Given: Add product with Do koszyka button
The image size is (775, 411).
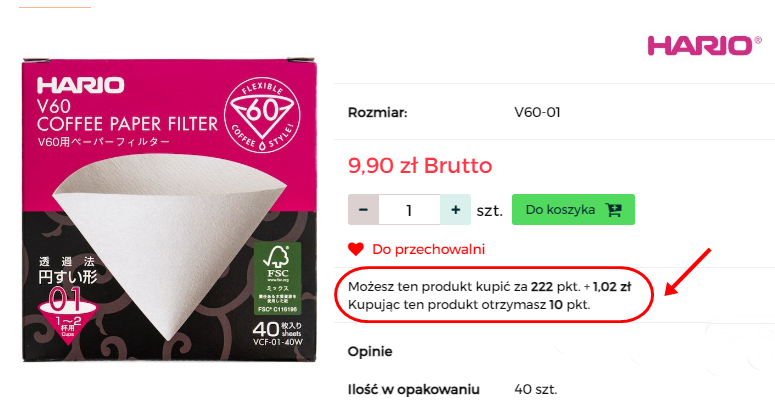Looking at the screenshot, I should click(x=573, y=209).
